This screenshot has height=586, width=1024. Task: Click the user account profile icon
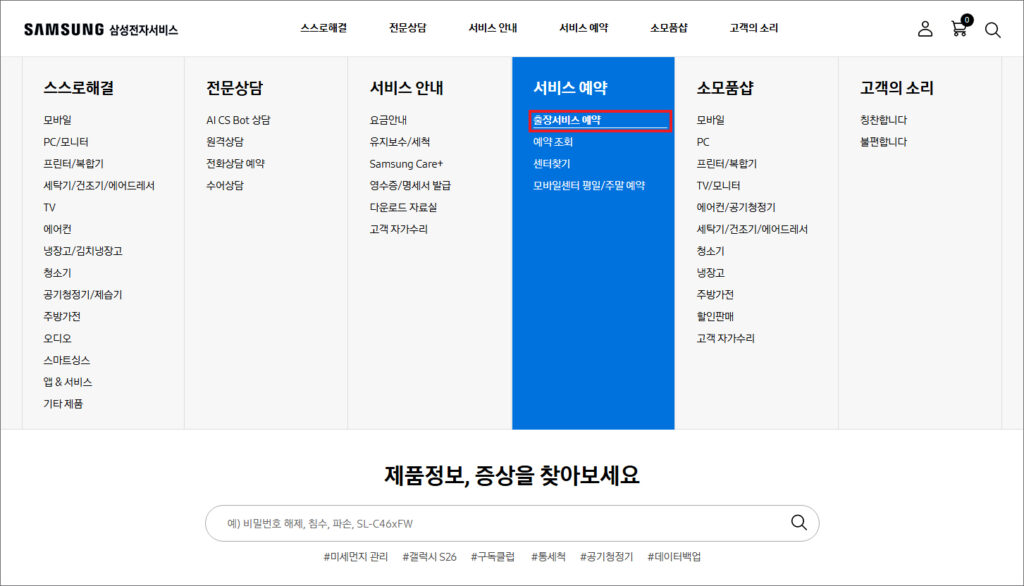tap(925, 29)
